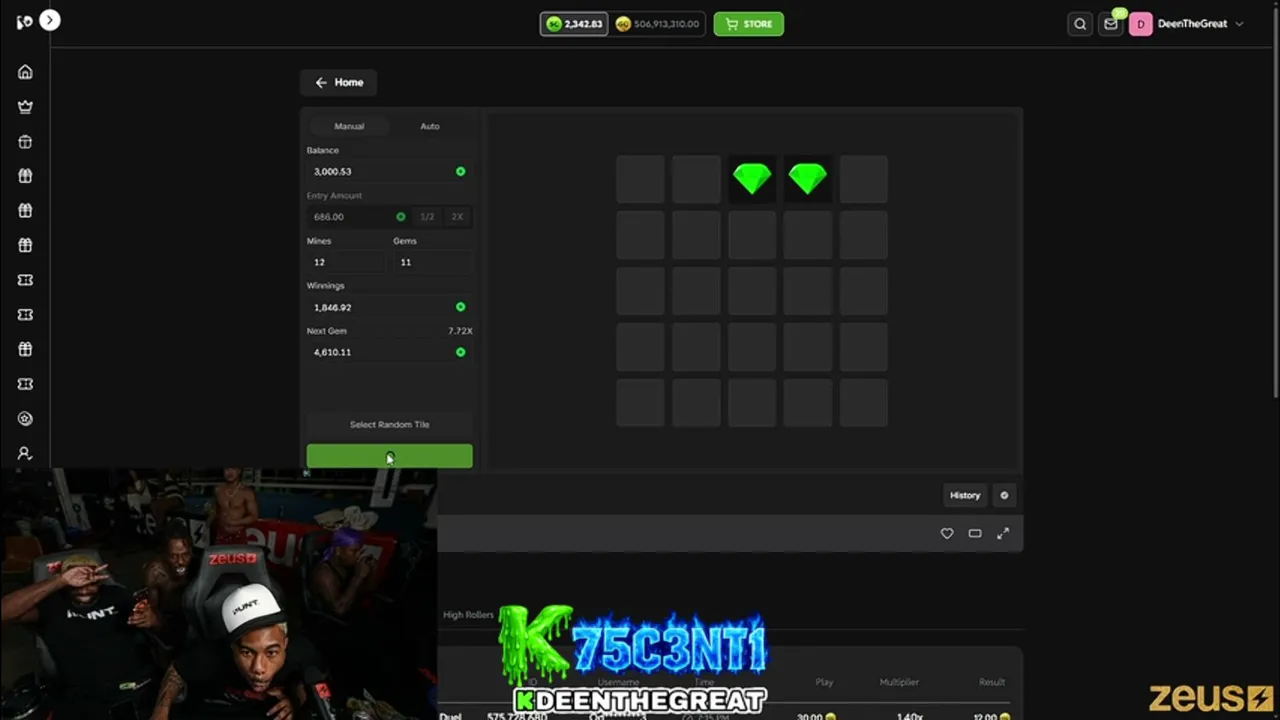This screenshot has width=1280, height=720.
Task: Click the Mines field showing 12
Action: (x=346, y=262)
